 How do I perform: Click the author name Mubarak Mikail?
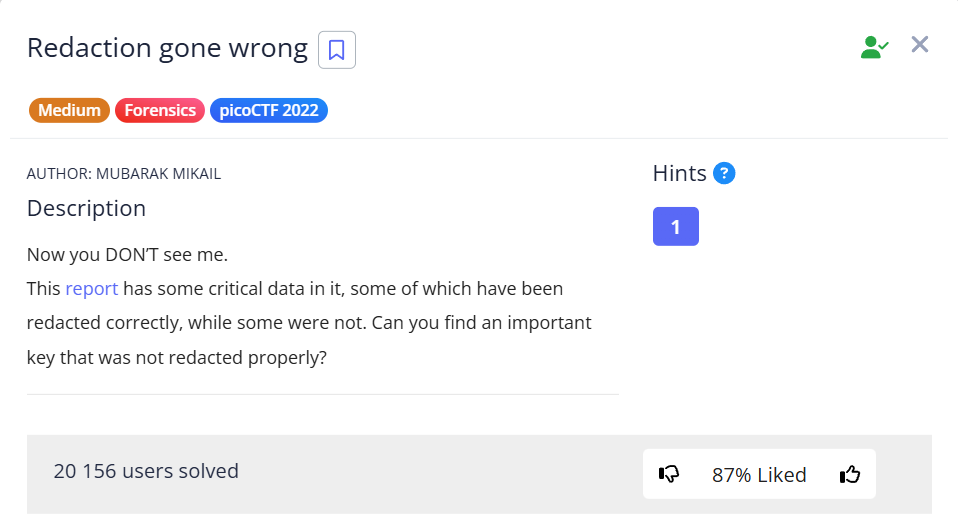(158, 174)
